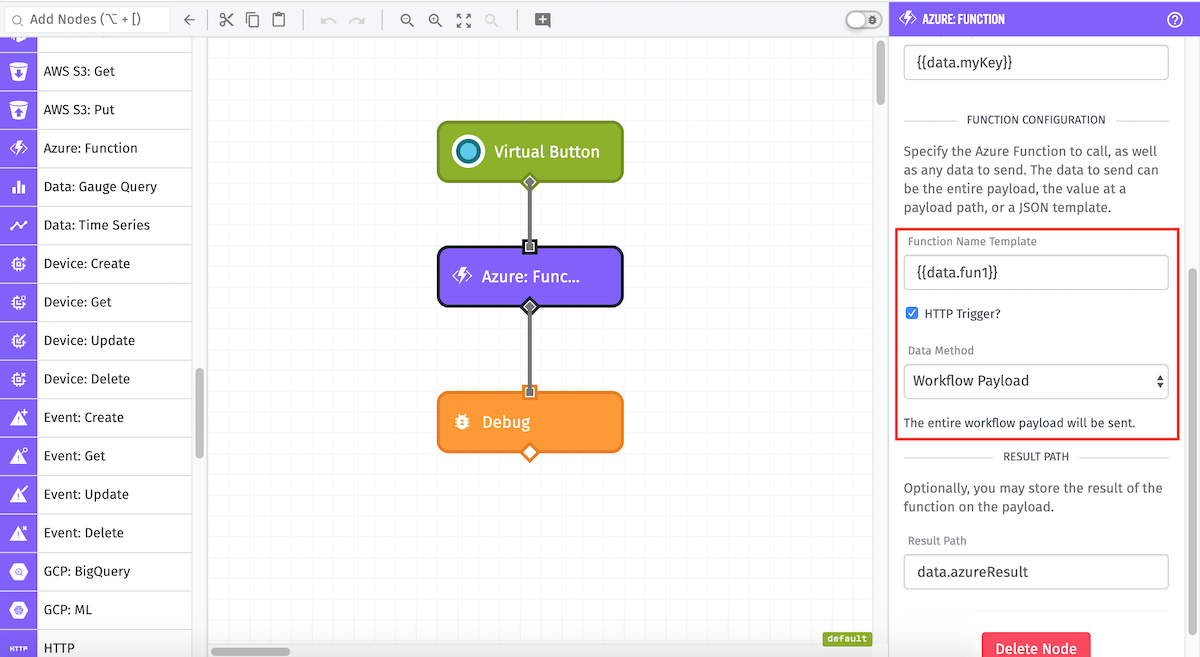The height and width of the screenshot is (657, 1200).
Task: Uncheck the HTTP Trigger? checkbox
Action: click(x=912, y=313)
